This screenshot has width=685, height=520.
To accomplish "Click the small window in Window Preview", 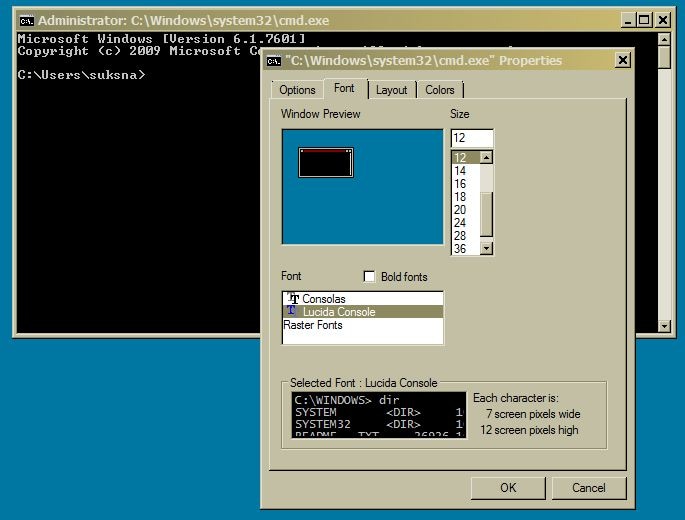I will (x=326, y=163).
